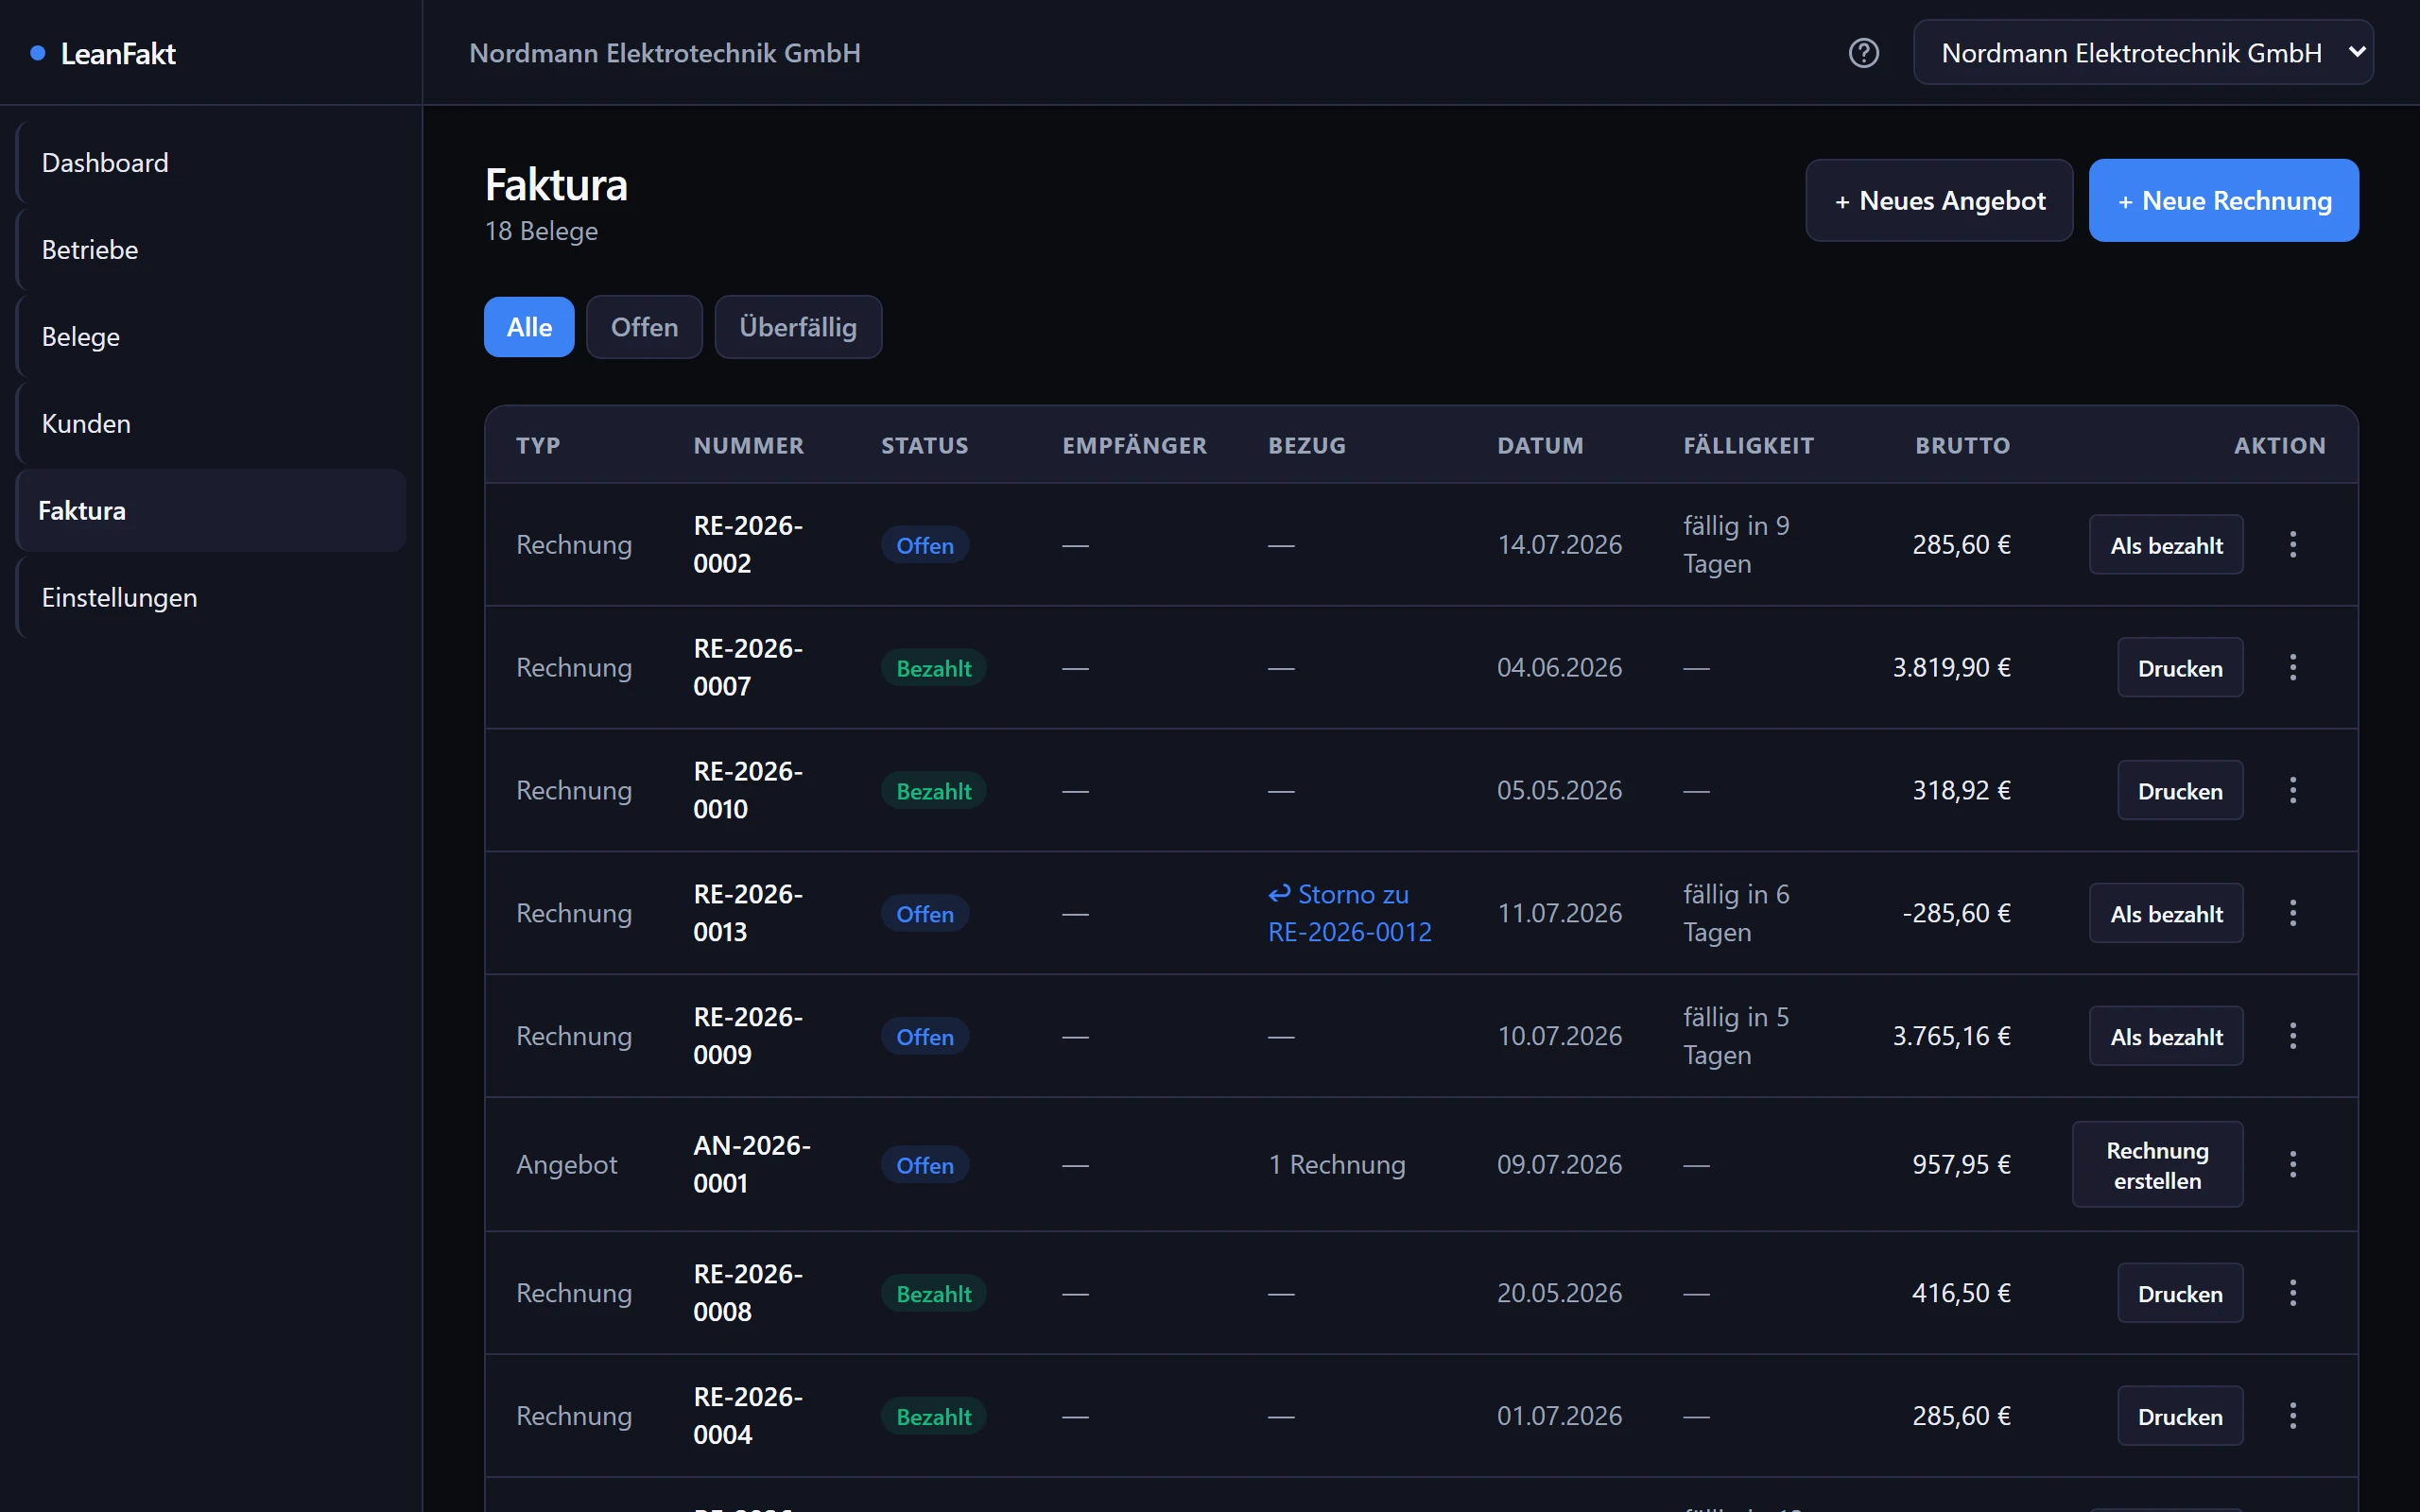Click the Brutto column header
Screen dimensions: 2420x1512
1962,446
